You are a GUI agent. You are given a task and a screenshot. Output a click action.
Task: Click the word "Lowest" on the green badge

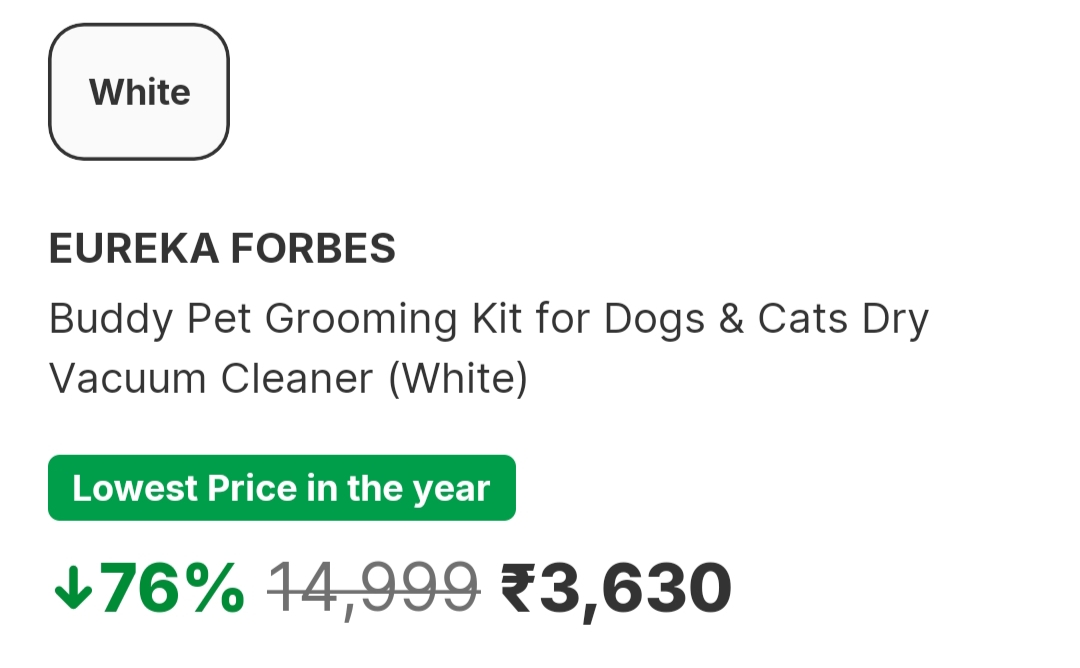135,489
